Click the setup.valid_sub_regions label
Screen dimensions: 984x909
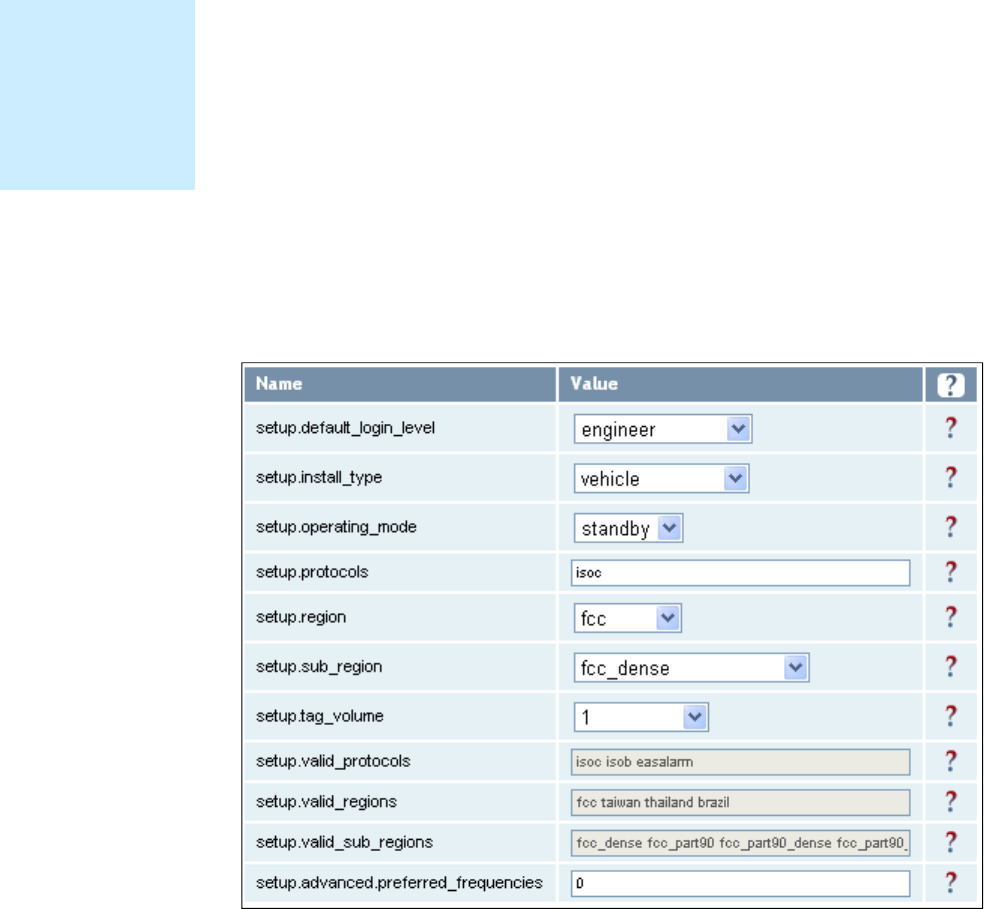(345, 842)
